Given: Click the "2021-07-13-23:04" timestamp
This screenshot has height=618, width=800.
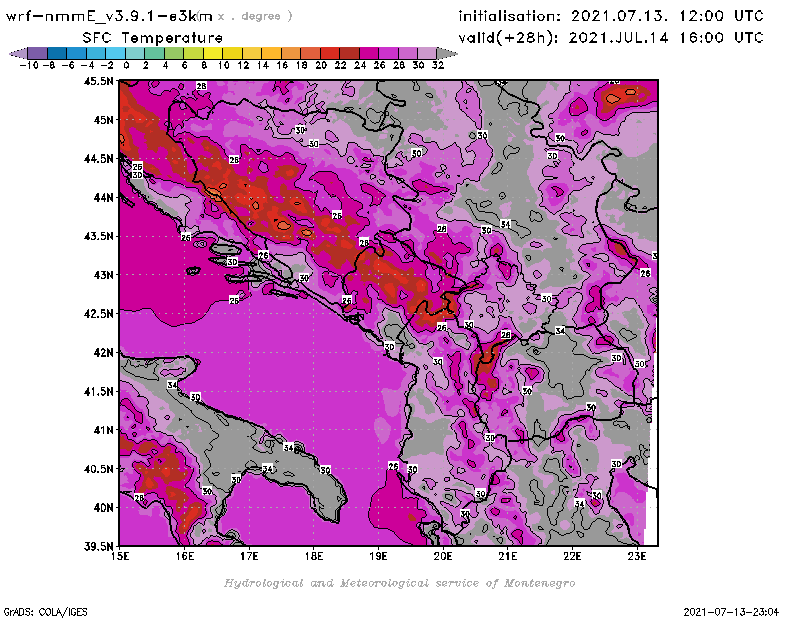Looking at the screenshot, I should (x=731, y=611).
